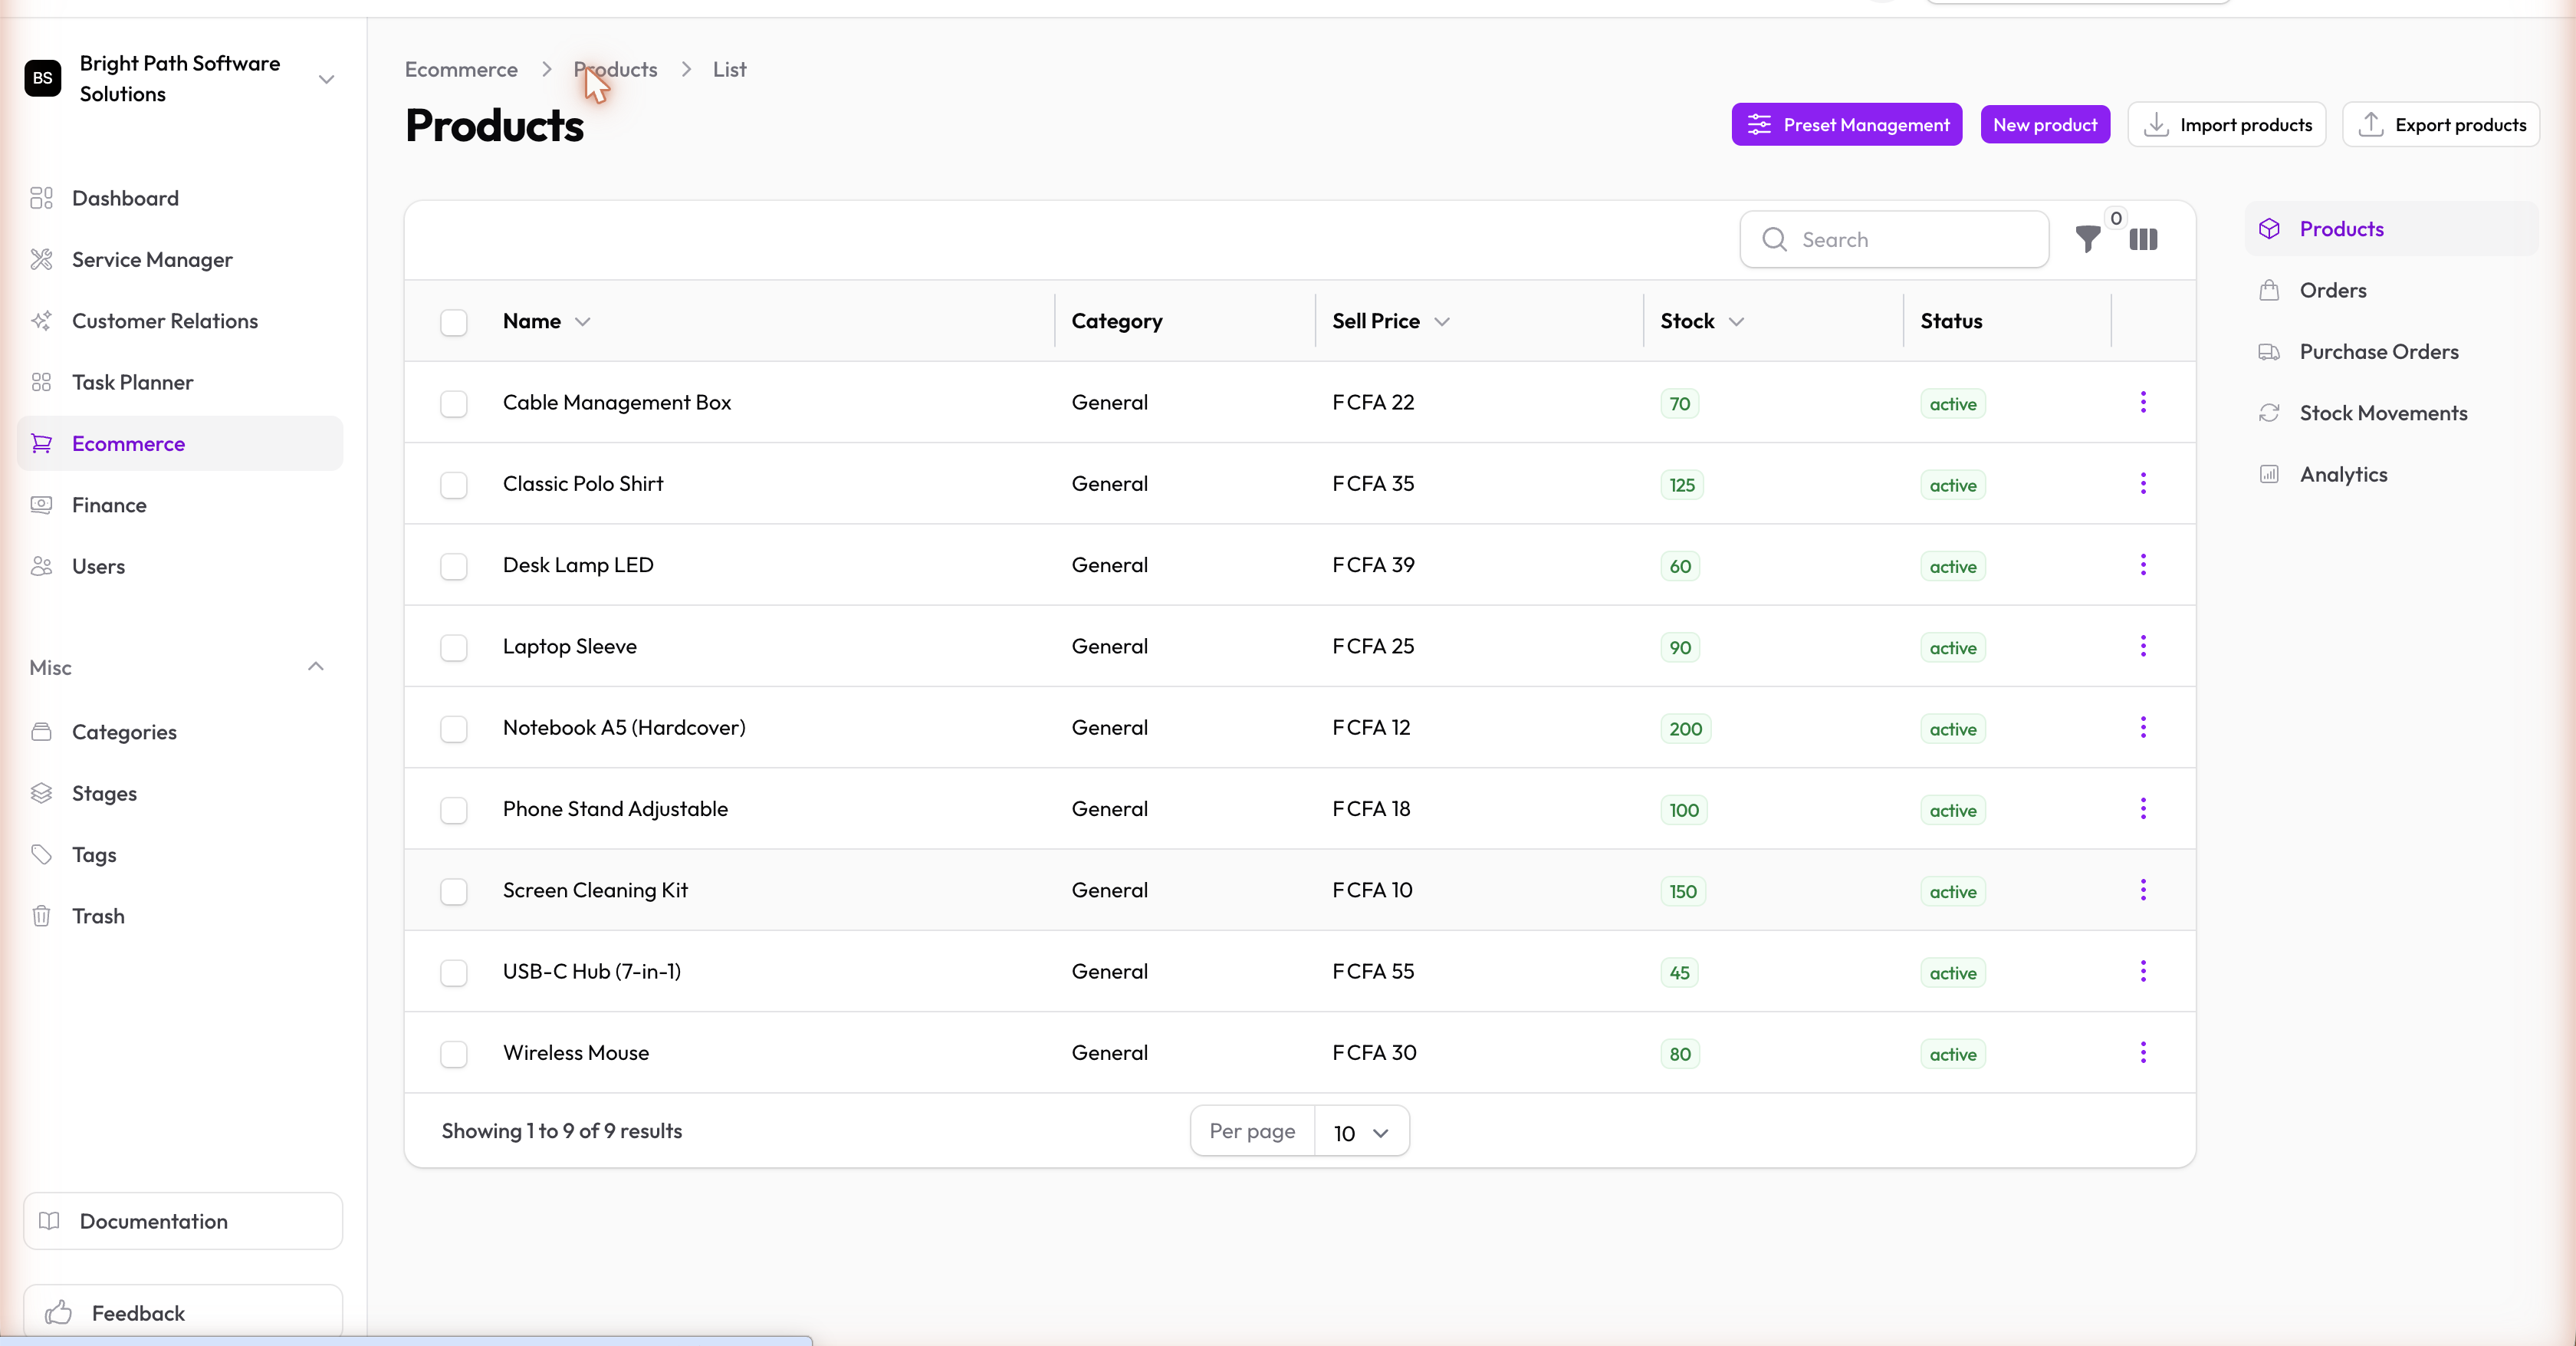Sort by the Stock column chevron
This screenshot has height=1346, width=2576.
coord(1736,322)
